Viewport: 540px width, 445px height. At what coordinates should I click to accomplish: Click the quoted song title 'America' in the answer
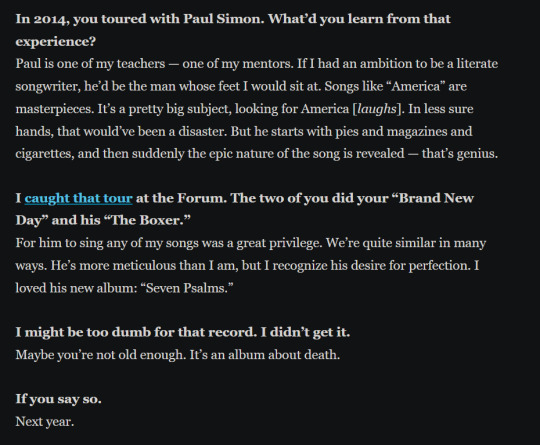[416, 86]
